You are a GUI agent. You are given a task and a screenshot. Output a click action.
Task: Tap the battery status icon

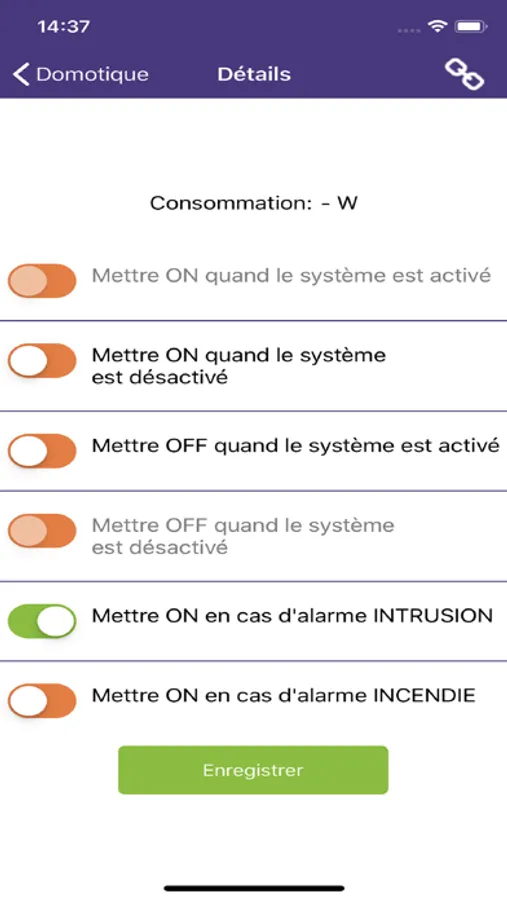click(x=471, y=26)
